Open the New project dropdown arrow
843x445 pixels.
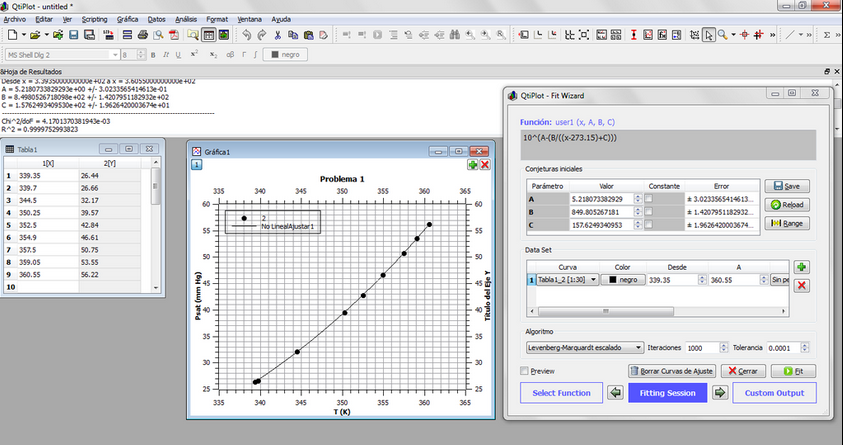24,35
